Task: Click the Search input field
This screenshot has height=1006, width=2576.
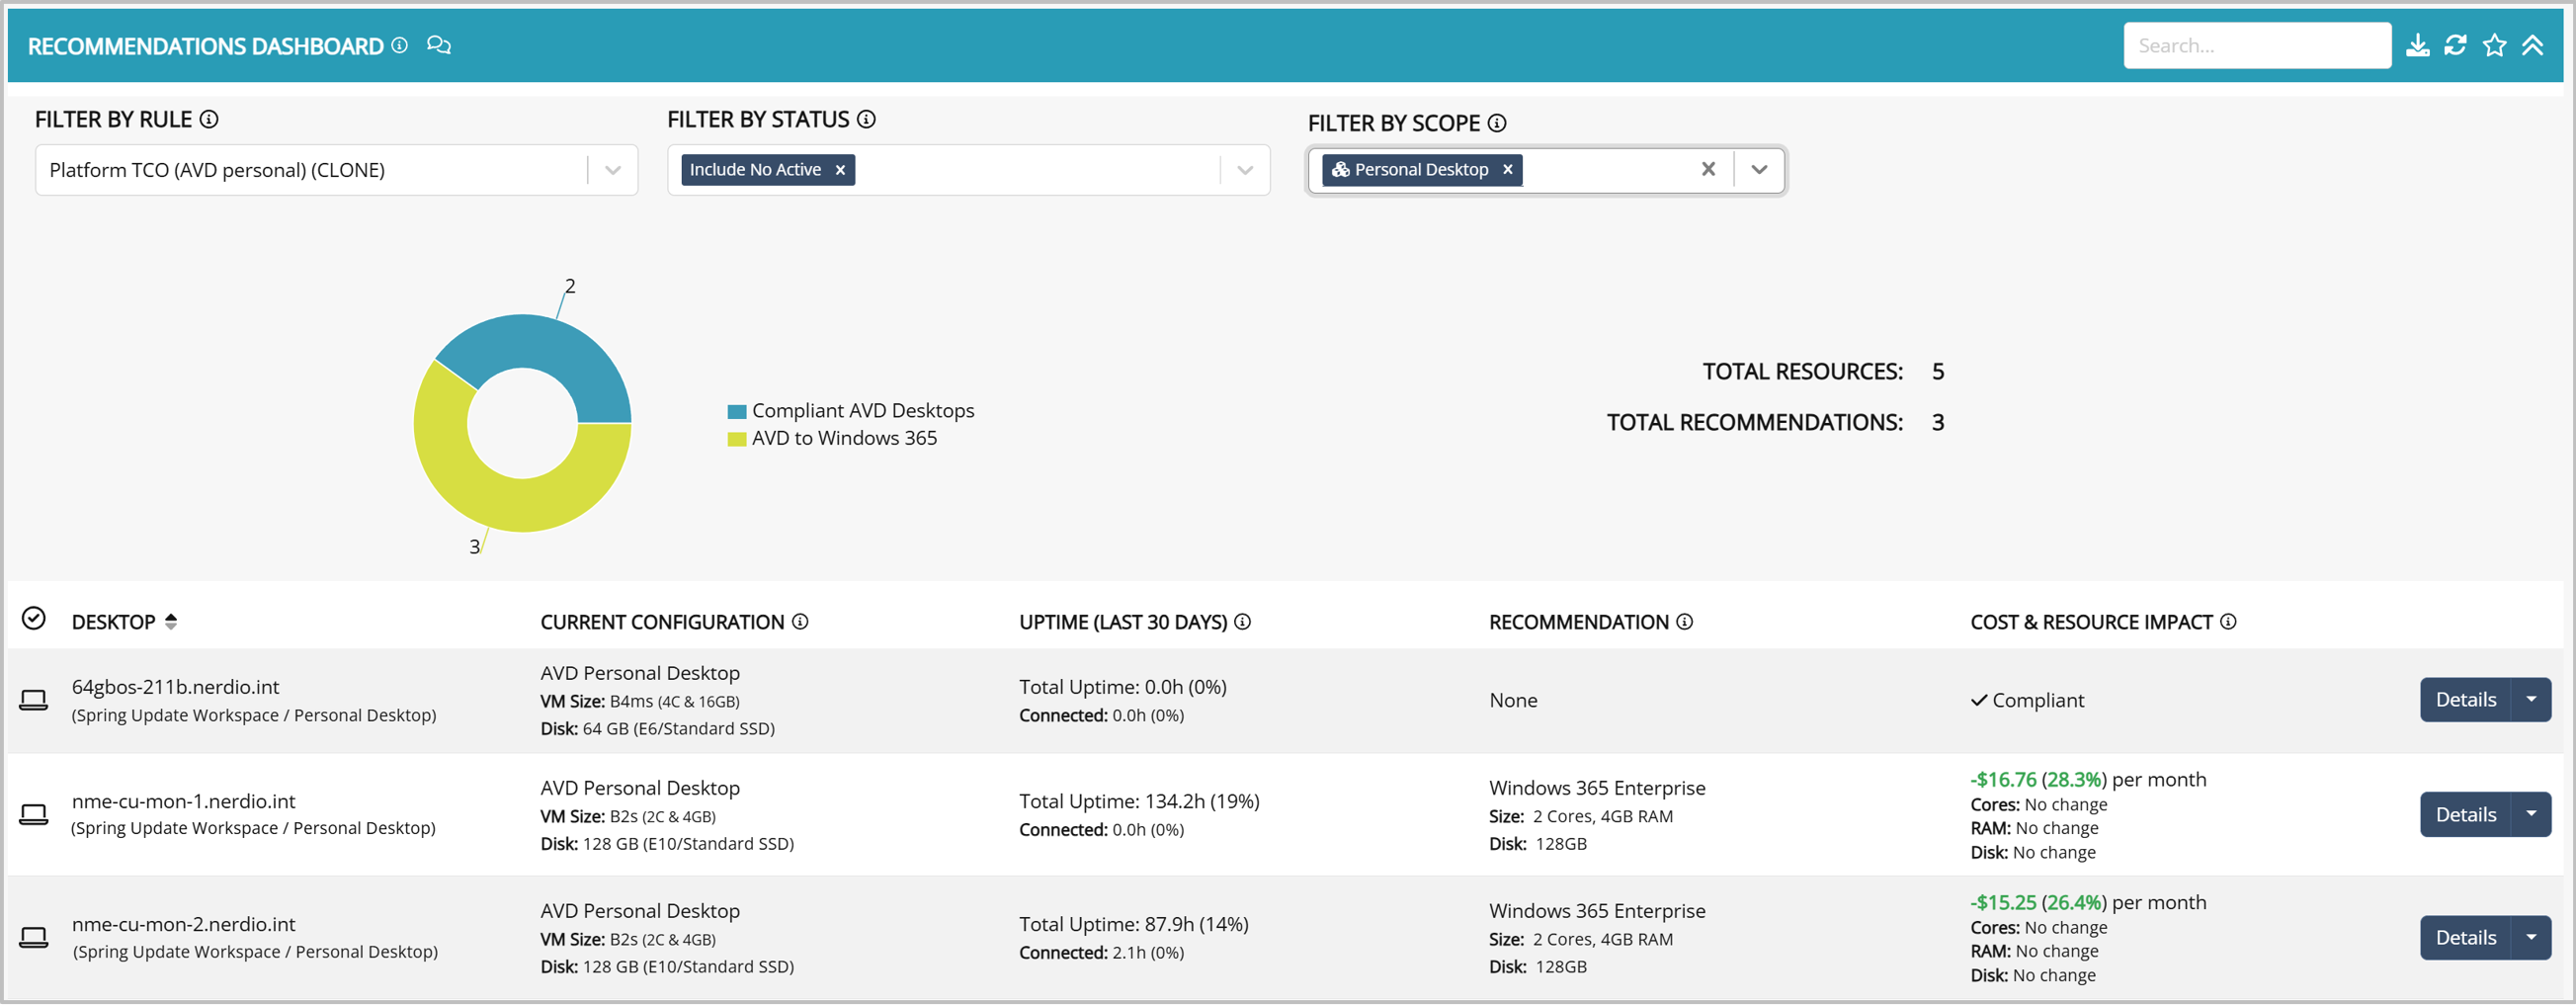Action: [x=2256, y=46]
